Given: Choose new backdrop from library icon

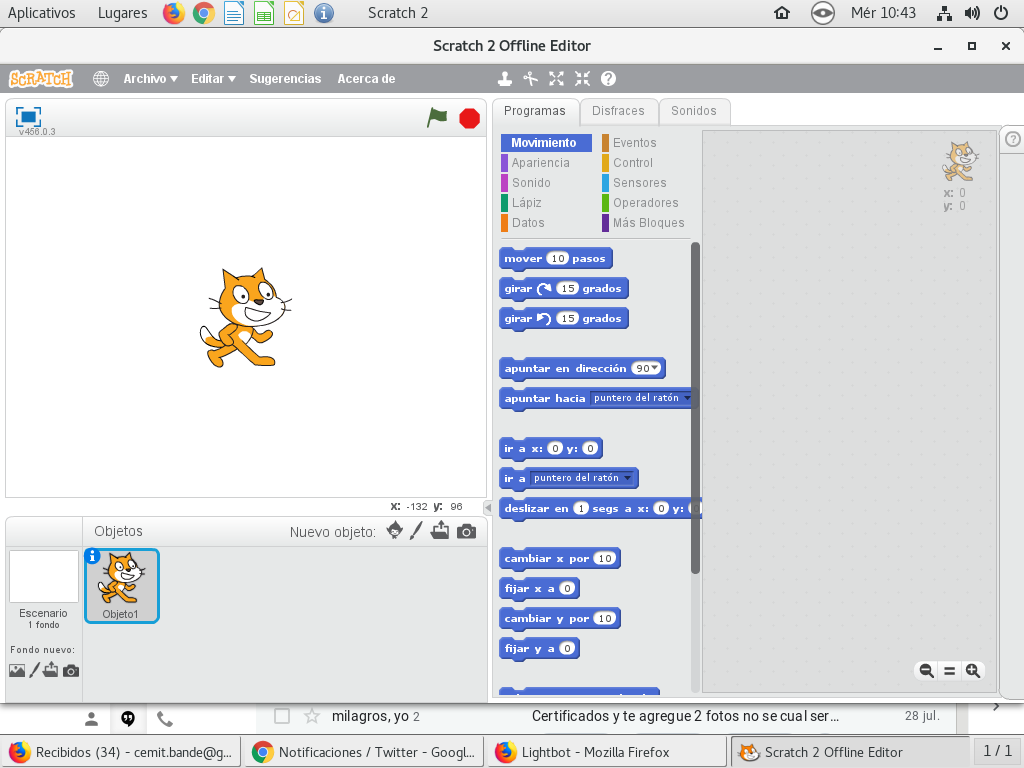Looking at the screenshot, I should [17, 671].
